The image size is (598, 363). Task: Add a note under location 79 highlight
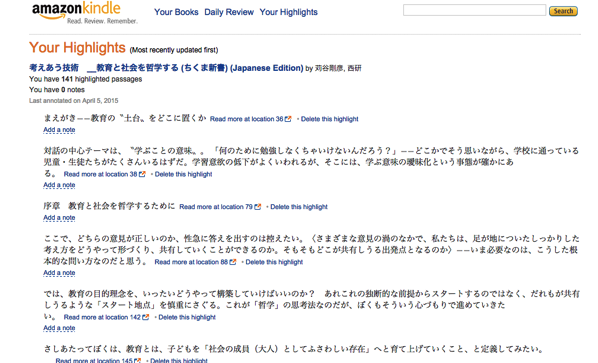[x=59, y=217]
